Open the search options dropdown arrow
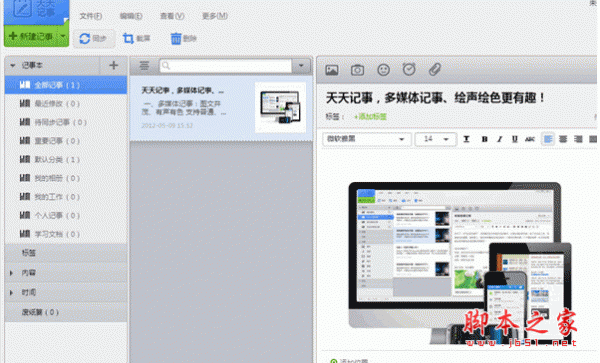This screenshot has width=600, height=363. click(301, 66)
